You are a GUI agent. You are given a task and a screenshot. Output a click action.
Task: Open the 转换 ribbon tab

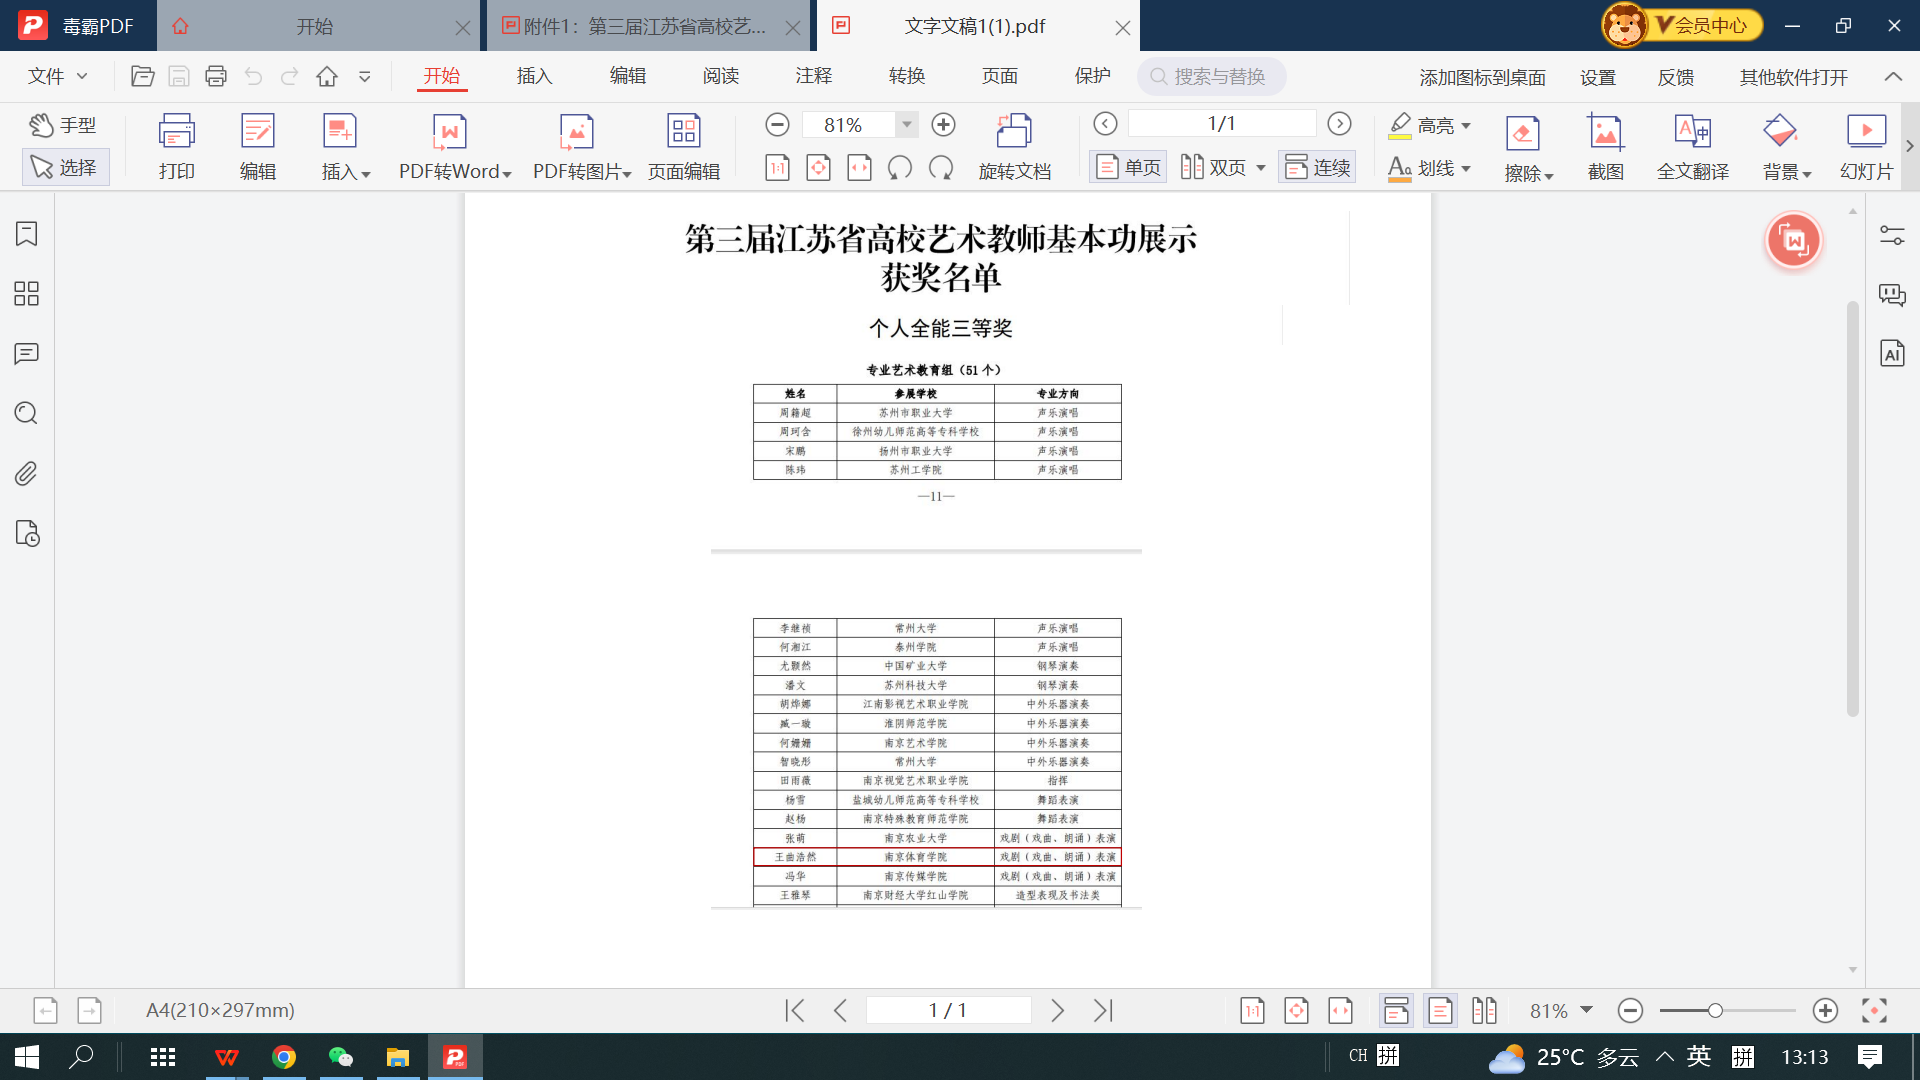pos(906,76)
